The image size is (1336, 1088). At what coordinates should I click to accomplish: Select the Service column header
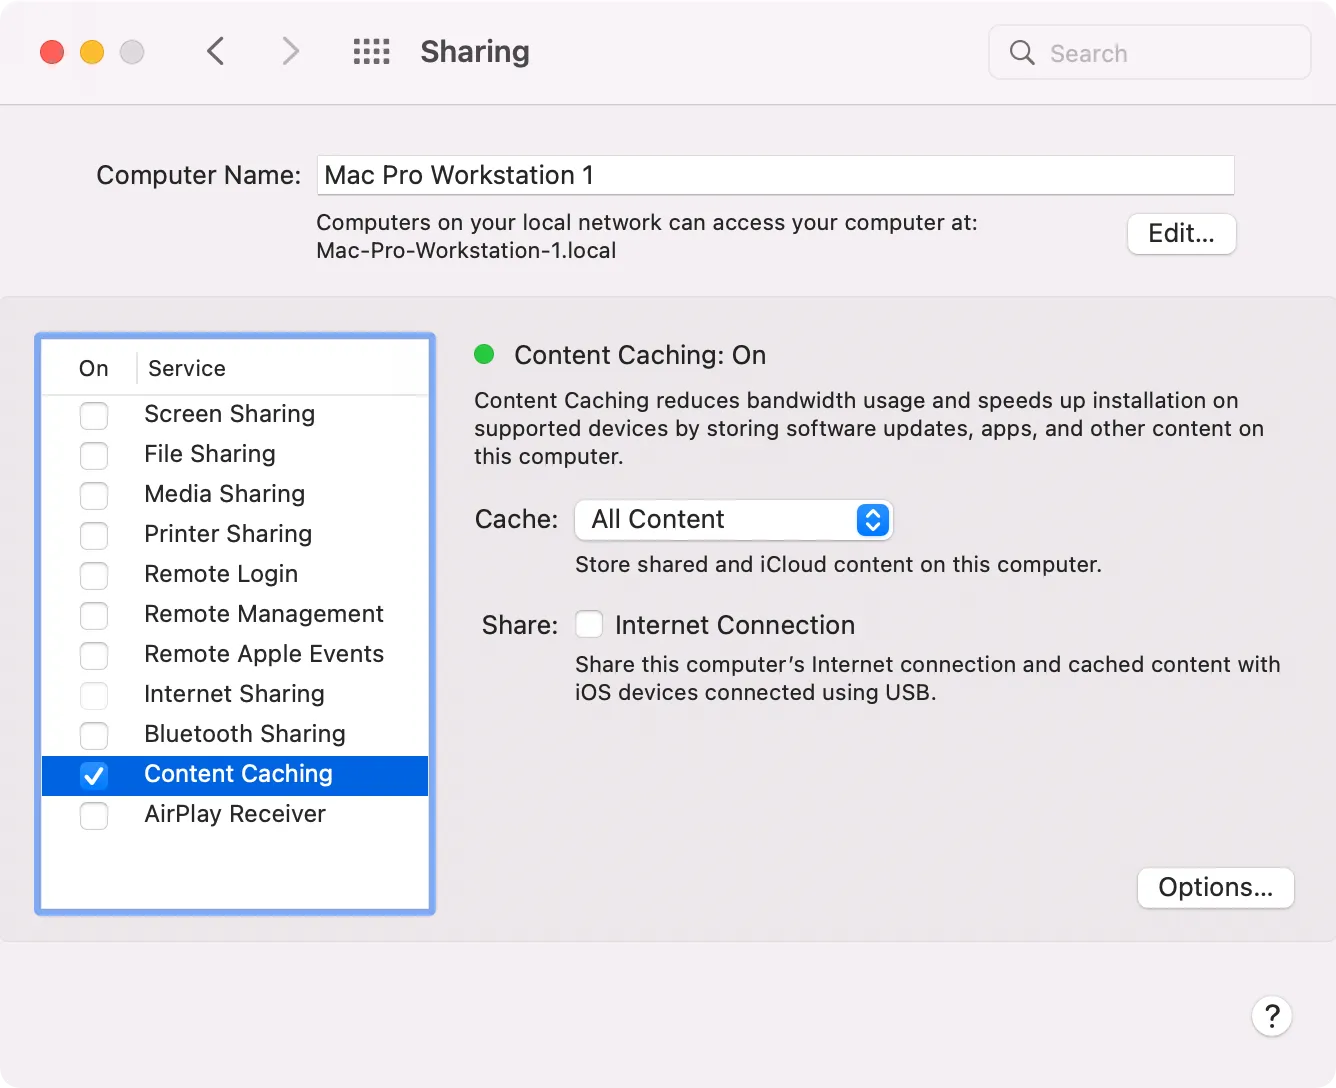(x=186, y=368)
